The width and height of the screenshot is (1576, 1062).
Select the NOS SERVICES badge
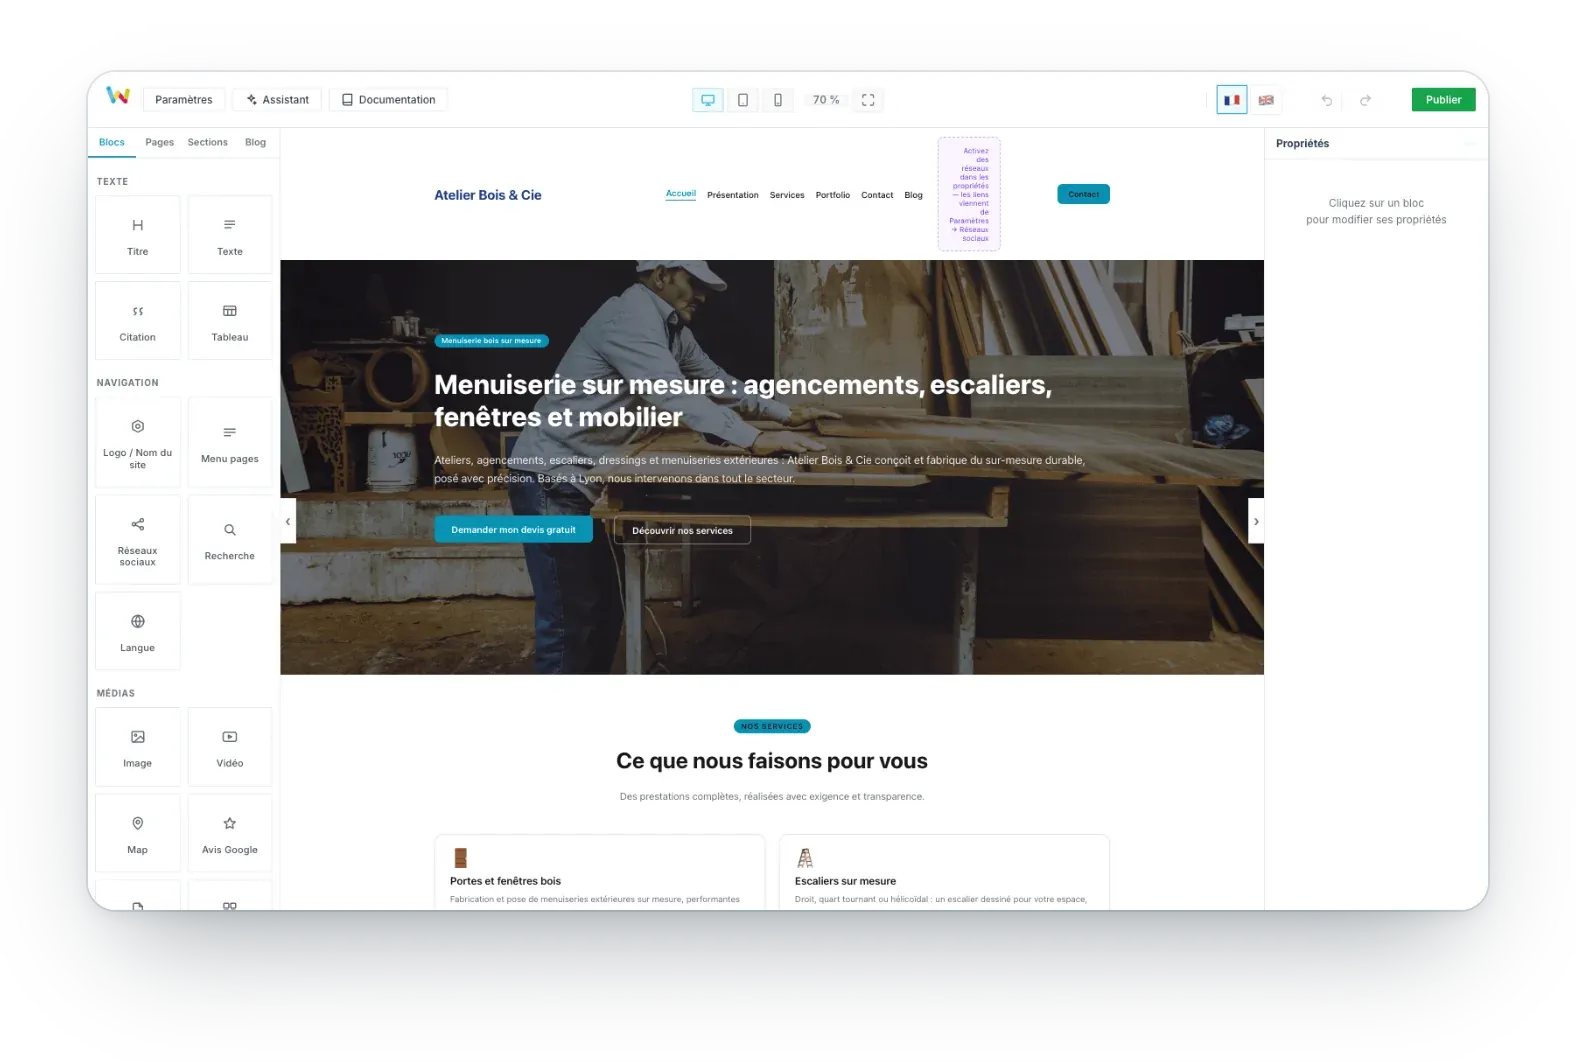[x=772, y=726]
